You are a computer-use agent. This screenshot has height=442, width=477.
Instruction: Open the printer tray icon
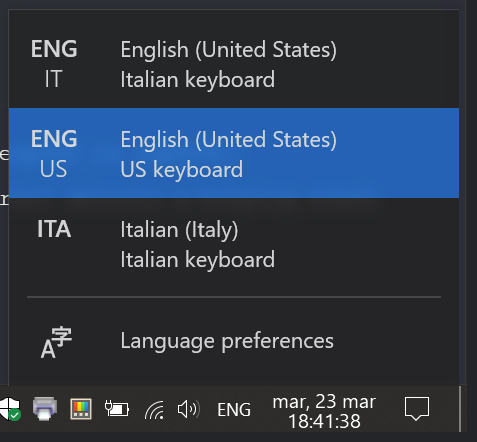(45, 409)
